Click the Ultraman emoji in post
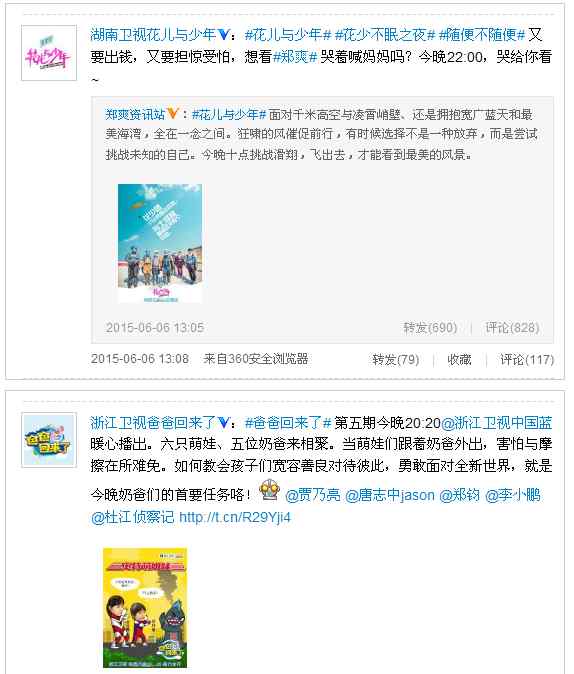 269,490
